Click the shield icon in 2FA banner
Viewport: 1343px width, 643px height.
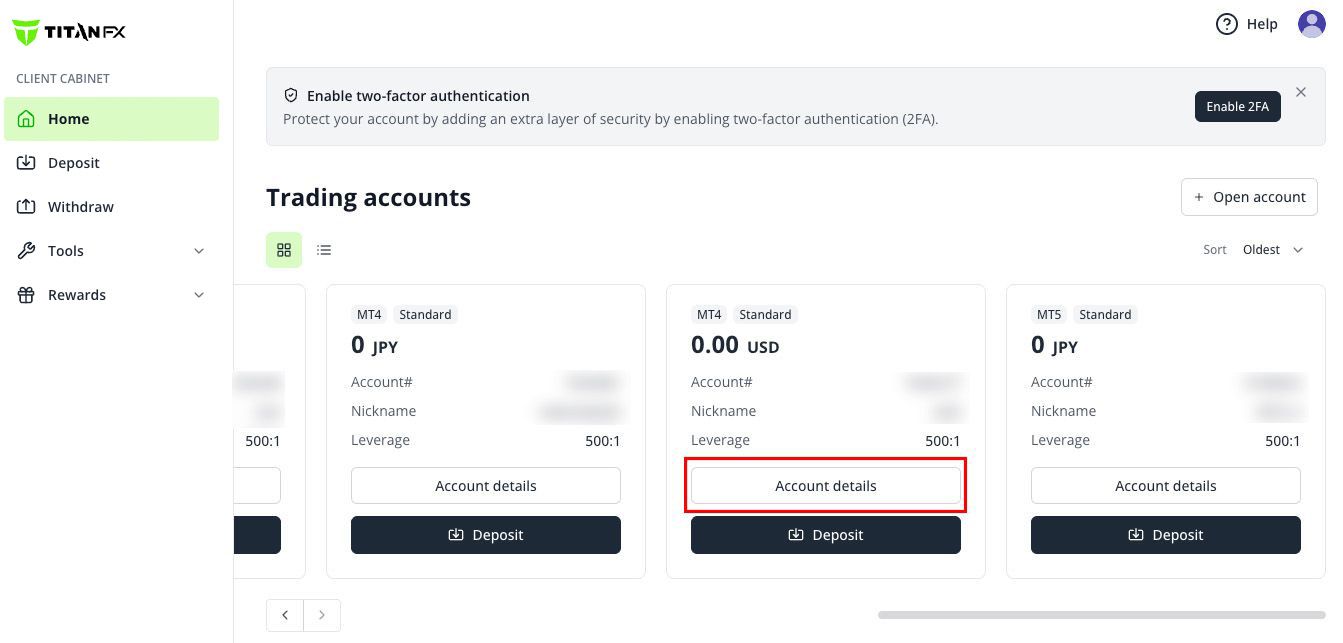[291, 96]
